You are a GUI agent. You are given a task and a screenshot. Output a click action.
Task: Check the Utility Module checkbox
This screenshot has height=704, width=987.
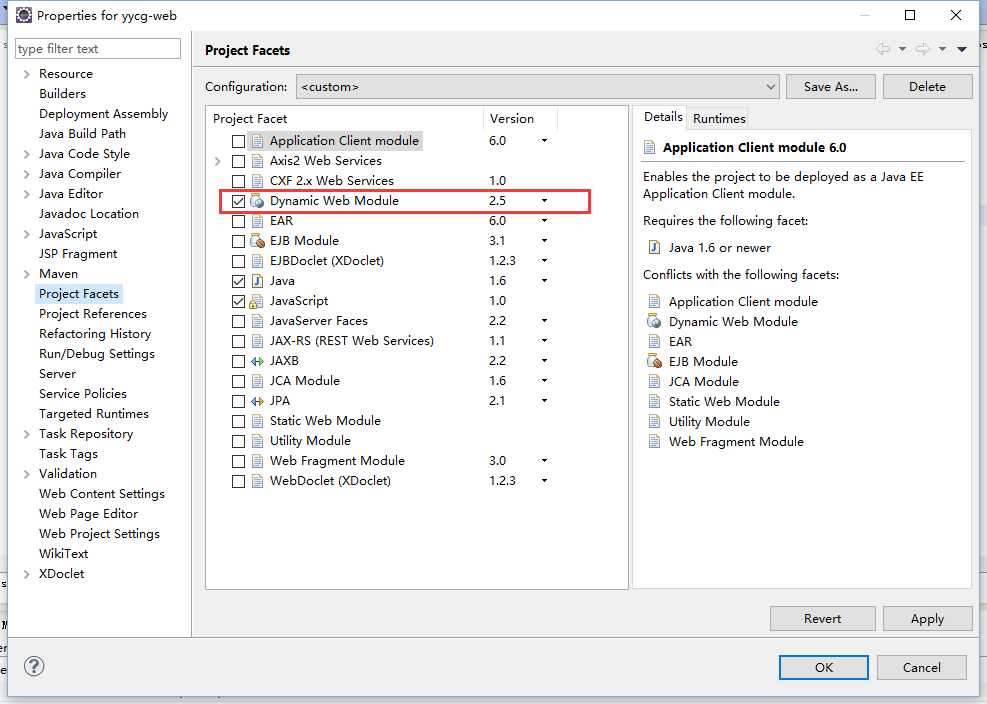coord(238,441)
